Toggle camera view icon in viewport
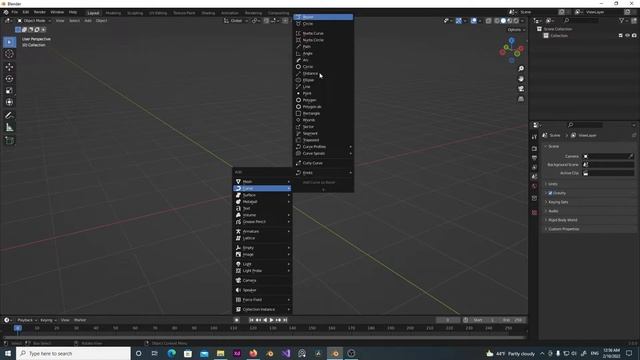640x360 pixels. (521, 89)
